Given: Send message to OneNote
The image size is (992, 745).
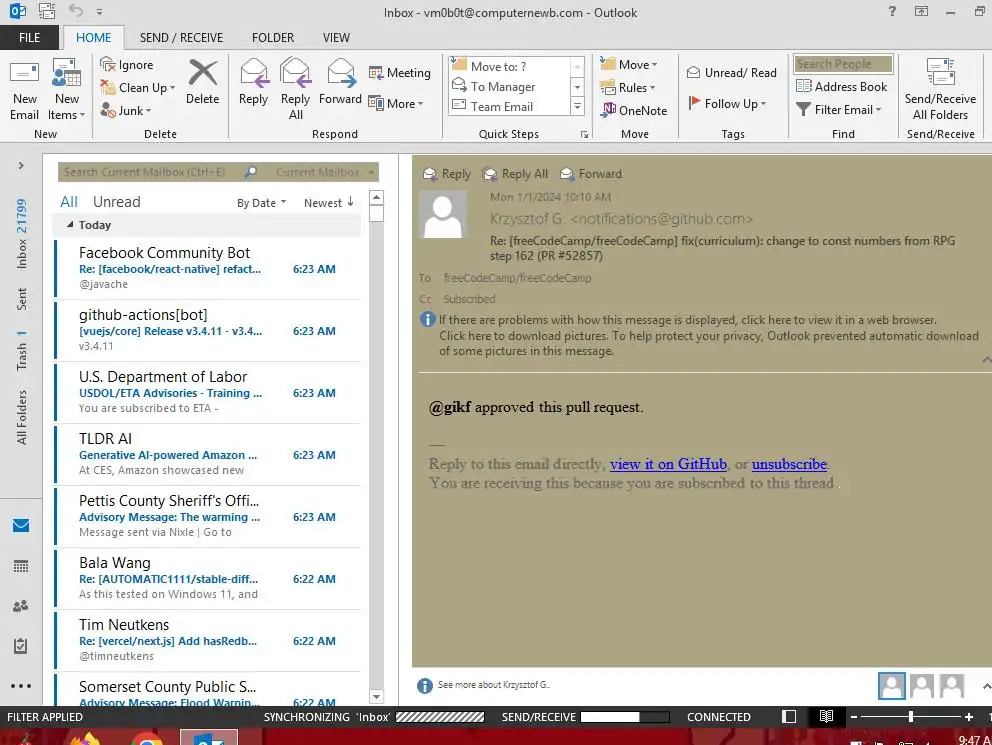Looking at the screenshot, I should pyautogui.click(x=634, y=110).
